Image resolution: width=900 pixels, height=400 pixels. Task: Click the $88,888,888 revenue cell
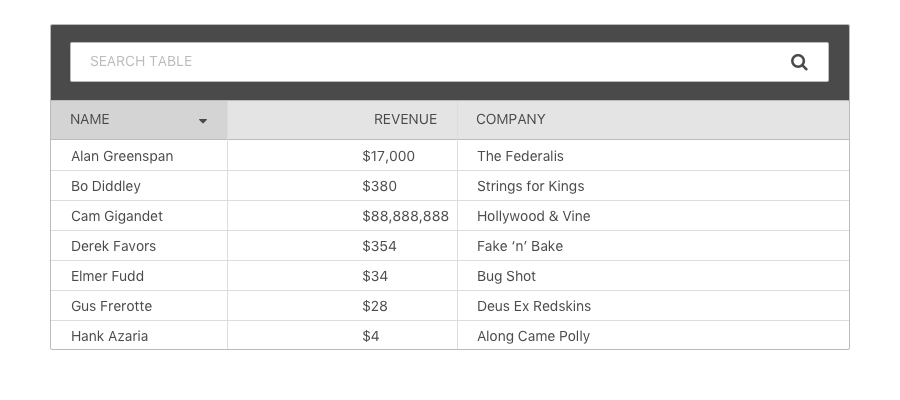tap(342, 216)
